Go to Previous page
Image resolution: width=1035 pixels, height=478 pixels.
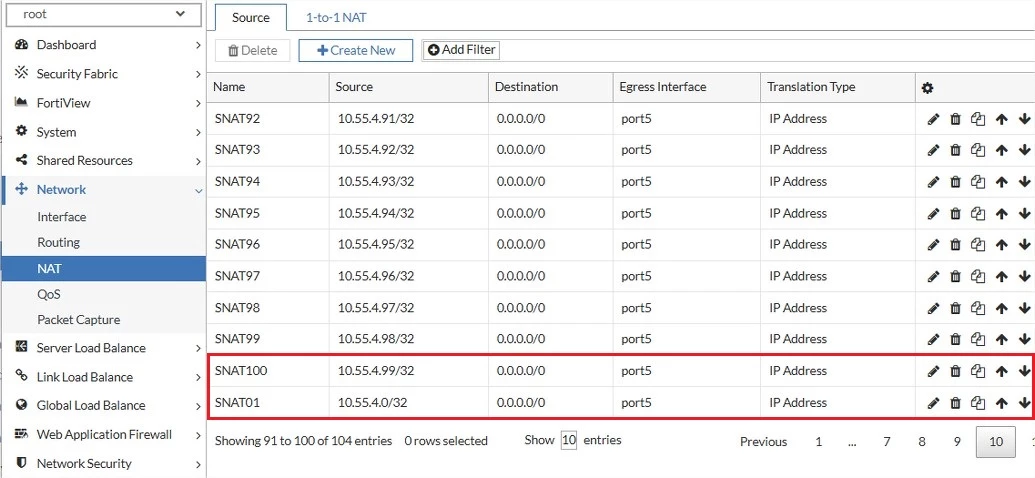(x=763, y=442)
